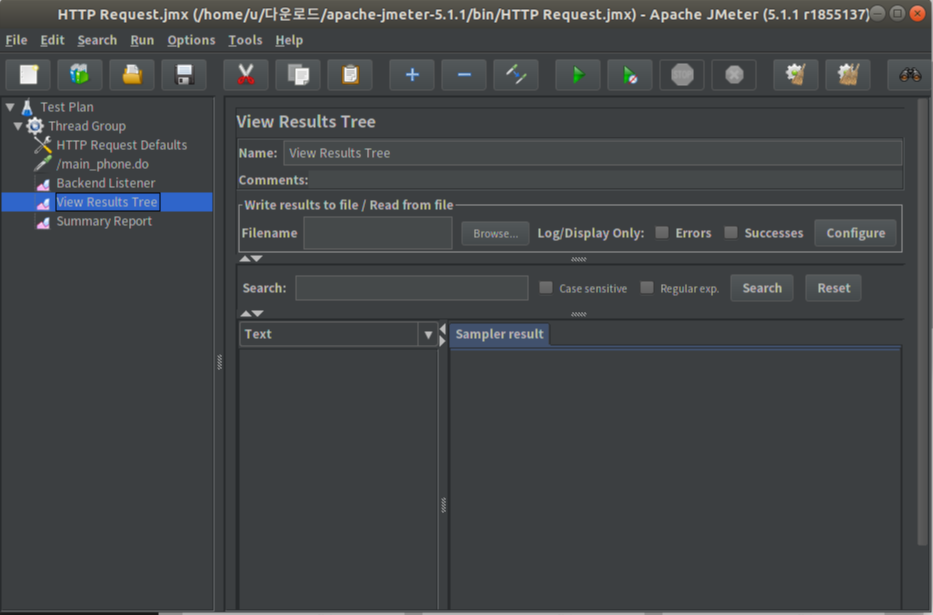Click the Summary Report graph icon
The height and width of the screenshot is (615, 933).
coord(43,222)
